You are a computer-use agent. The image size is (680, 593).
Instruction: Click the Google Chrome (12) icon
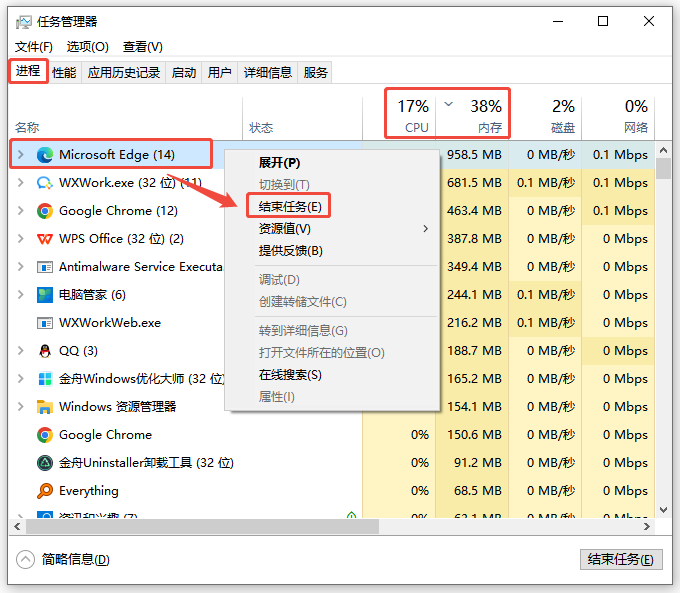45,211
